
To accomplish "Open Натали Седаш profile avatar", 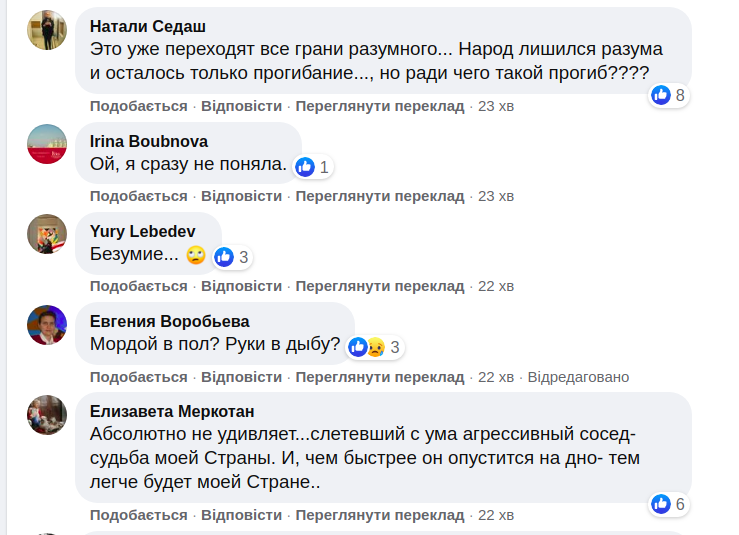I will pos(47,30).
